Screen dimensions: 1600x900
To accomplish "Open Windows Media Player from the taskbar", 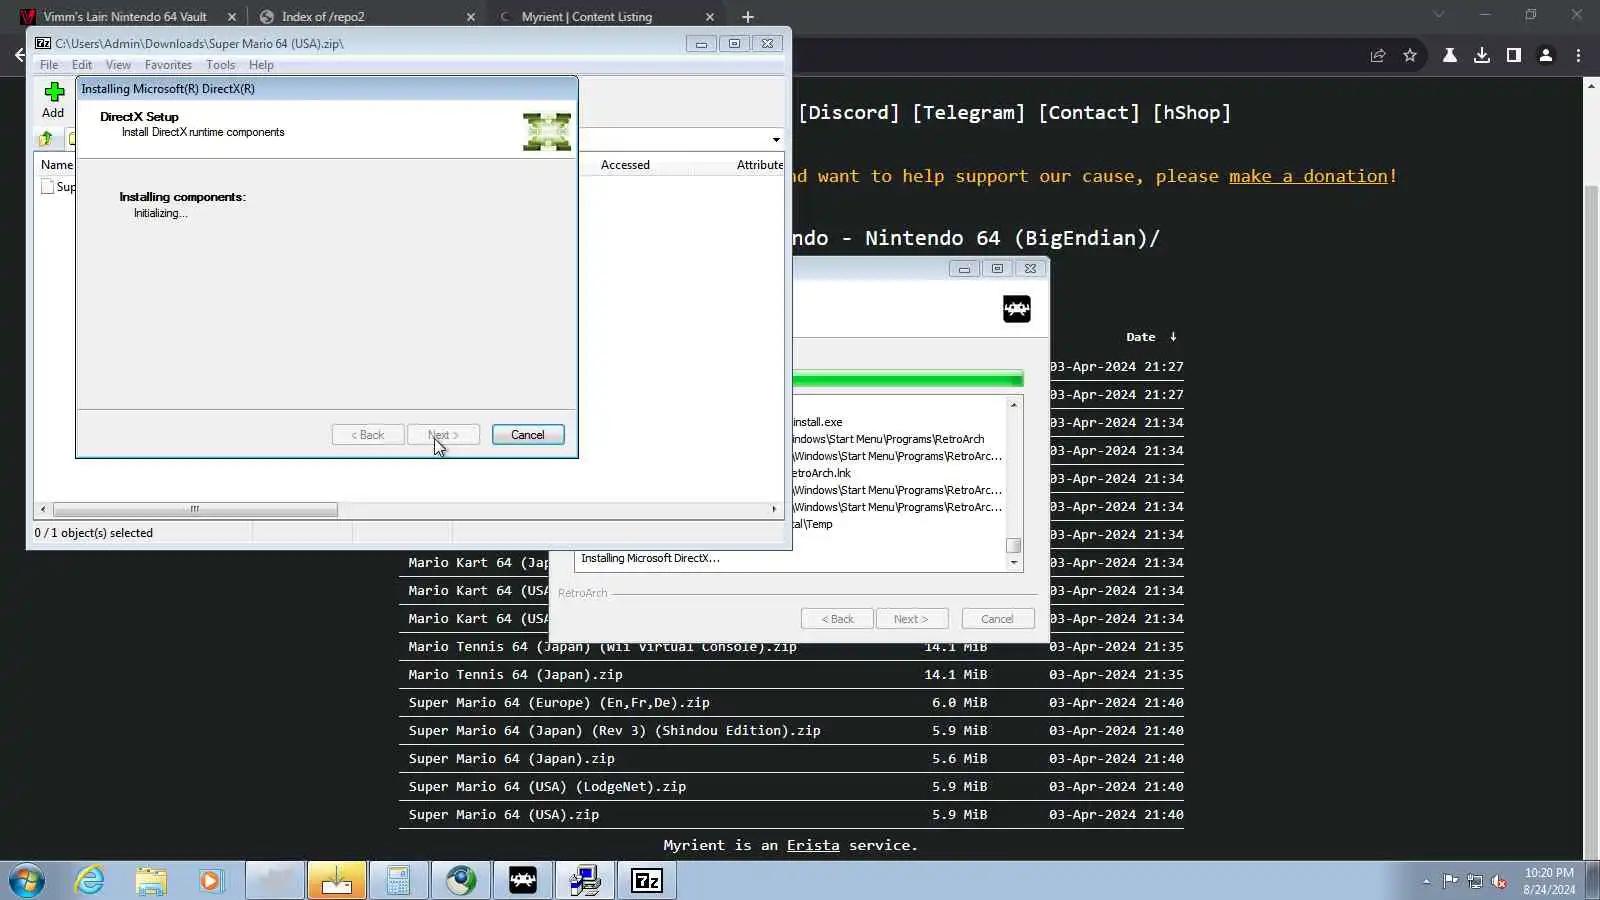I will click(211, 881).
